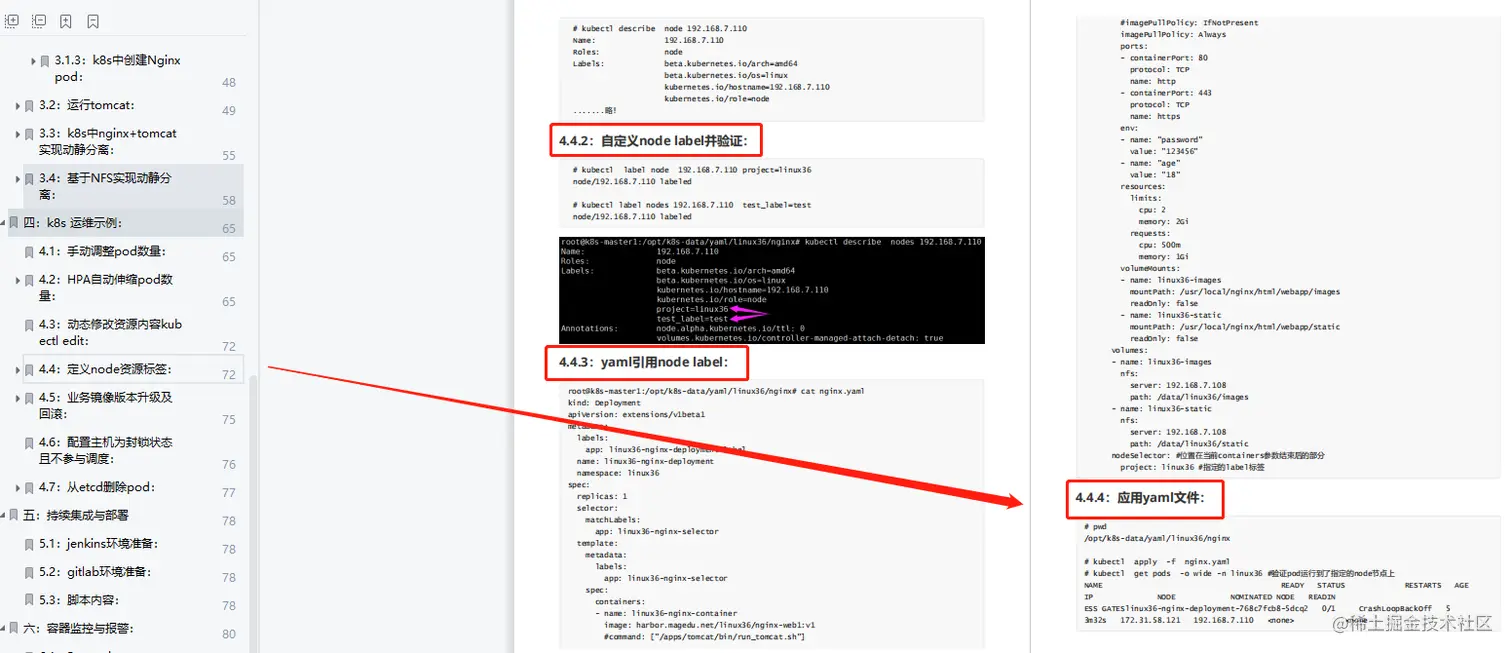Click heading 4.4.4: 应用yaml文件

coord(1140,497)
